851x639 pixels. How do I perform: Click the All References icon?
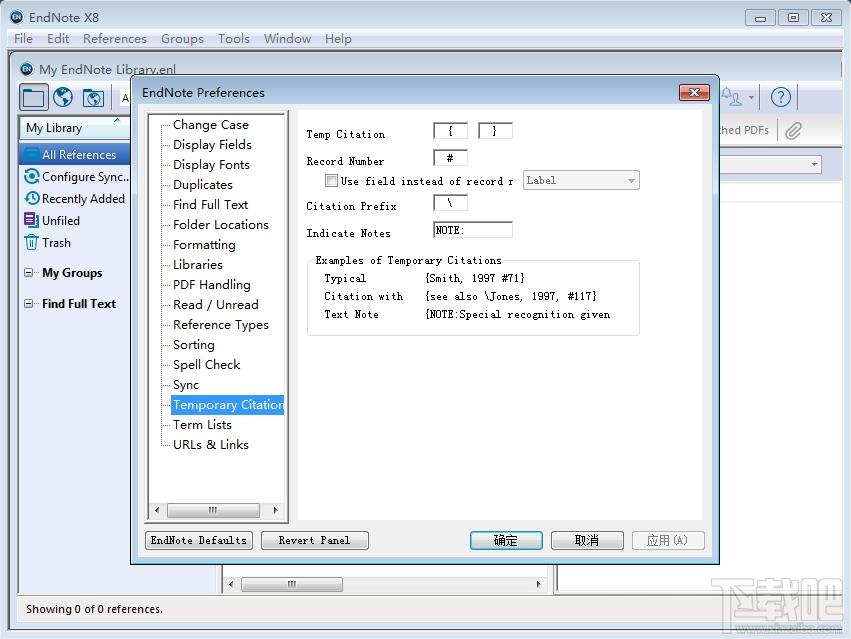[31, 154]
